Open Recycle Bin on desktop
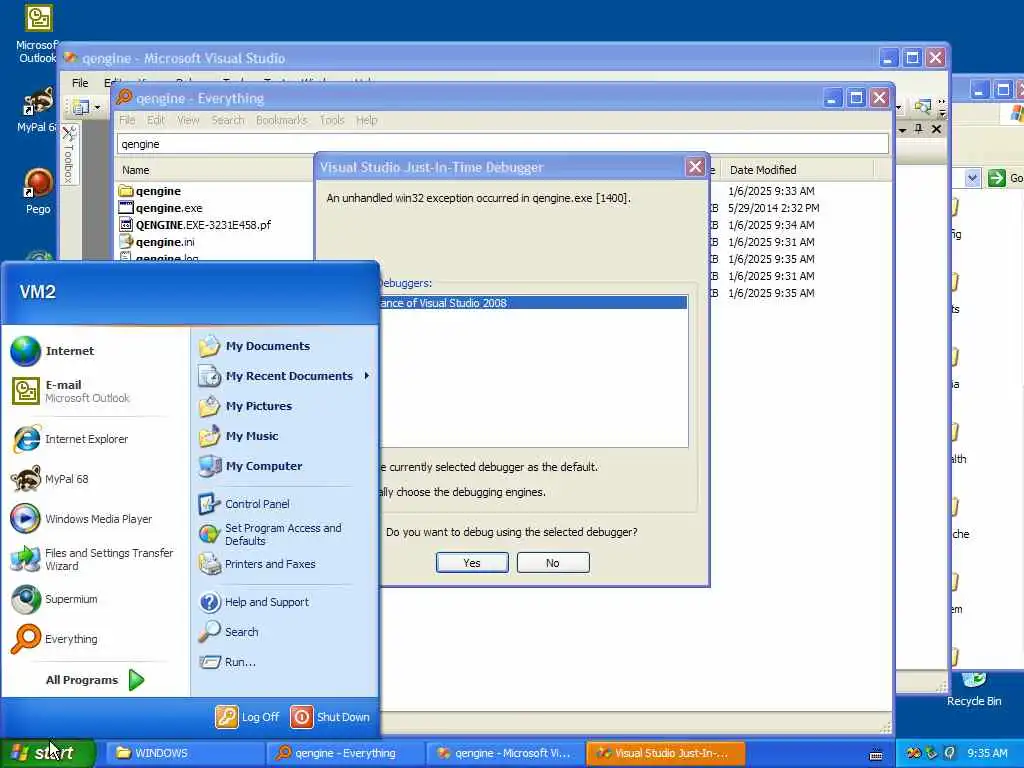Viewport: 1024px width, 768px height. tap(974, 690)
